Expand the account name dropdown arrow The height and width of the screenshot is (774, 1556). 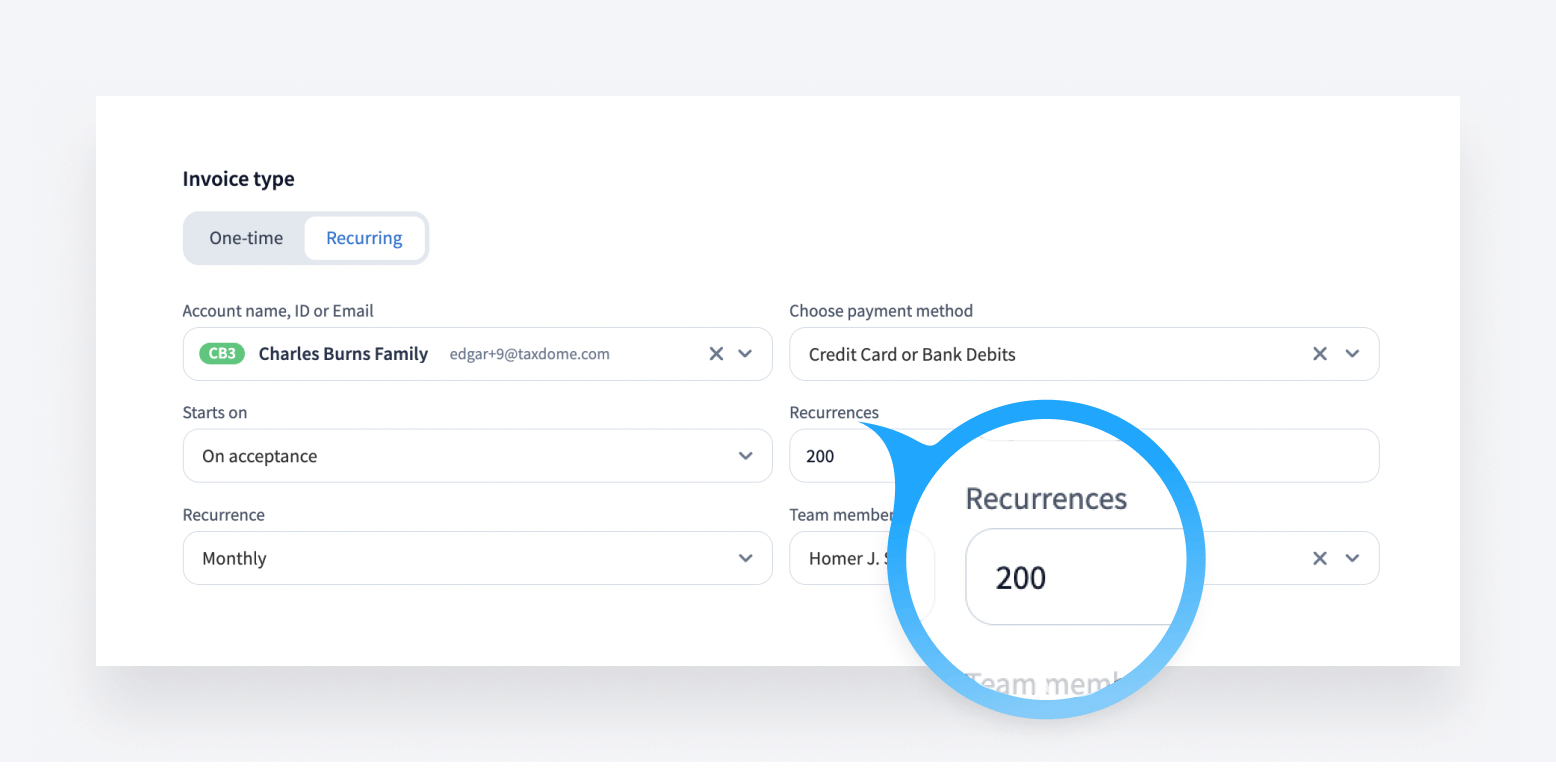coord(745,354)
